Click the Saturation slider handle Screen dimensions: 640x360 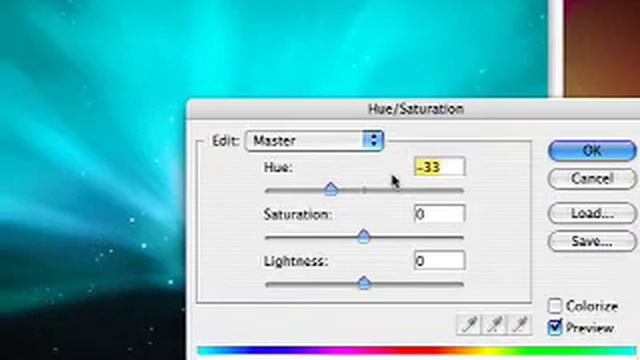(364, 236)
